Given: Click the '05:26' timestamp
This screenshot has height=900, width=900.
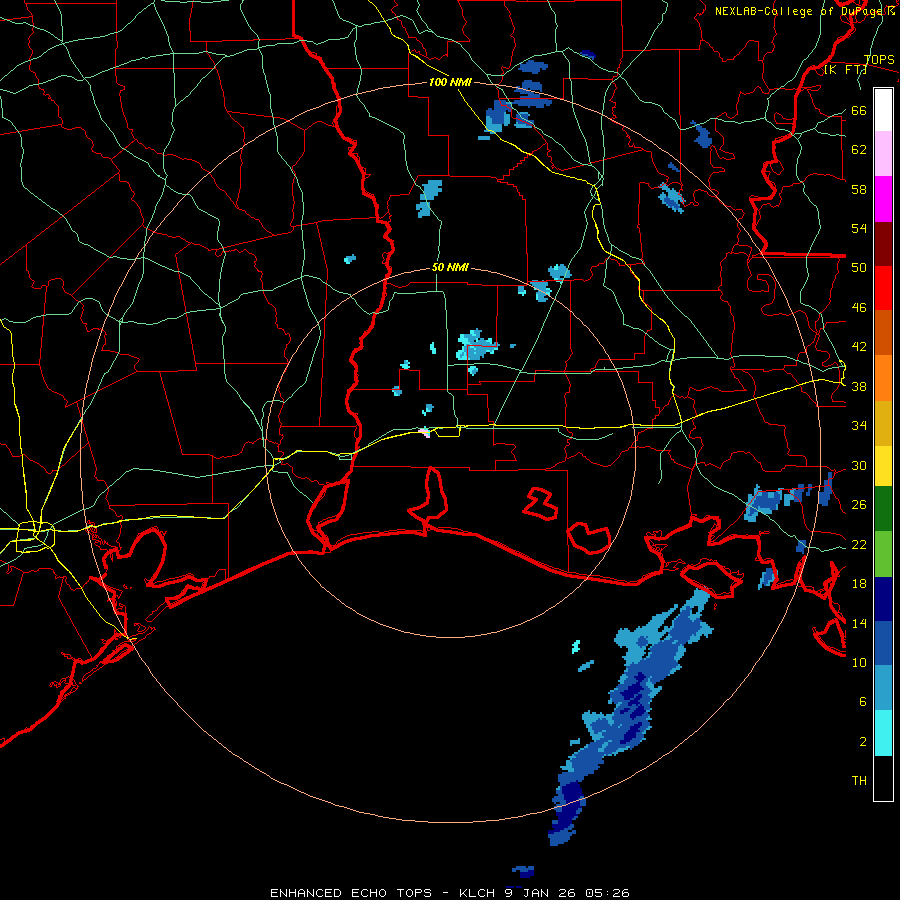Looking at the screenshot, I should point(607,893).
